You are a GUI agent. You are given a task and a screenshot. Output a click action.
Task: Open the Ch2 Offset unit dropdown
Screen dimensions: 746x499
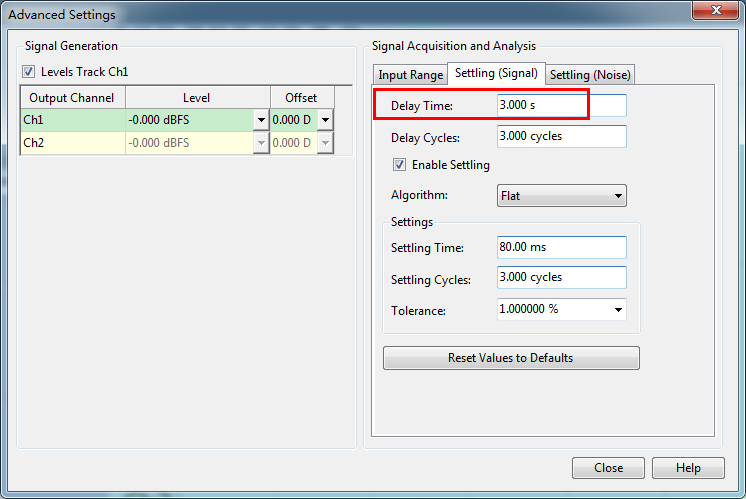(x=325, y=143)
